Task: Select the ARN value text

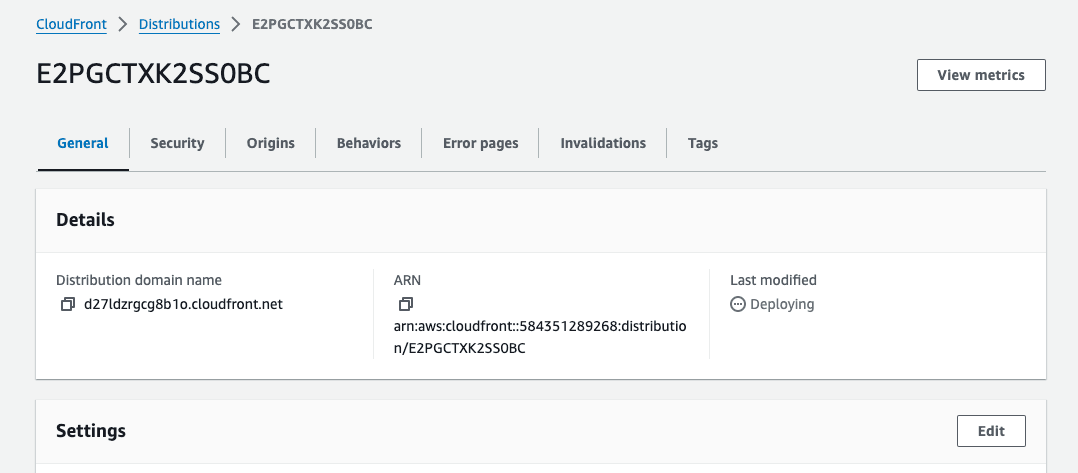Action: click(x=540, y=338)
